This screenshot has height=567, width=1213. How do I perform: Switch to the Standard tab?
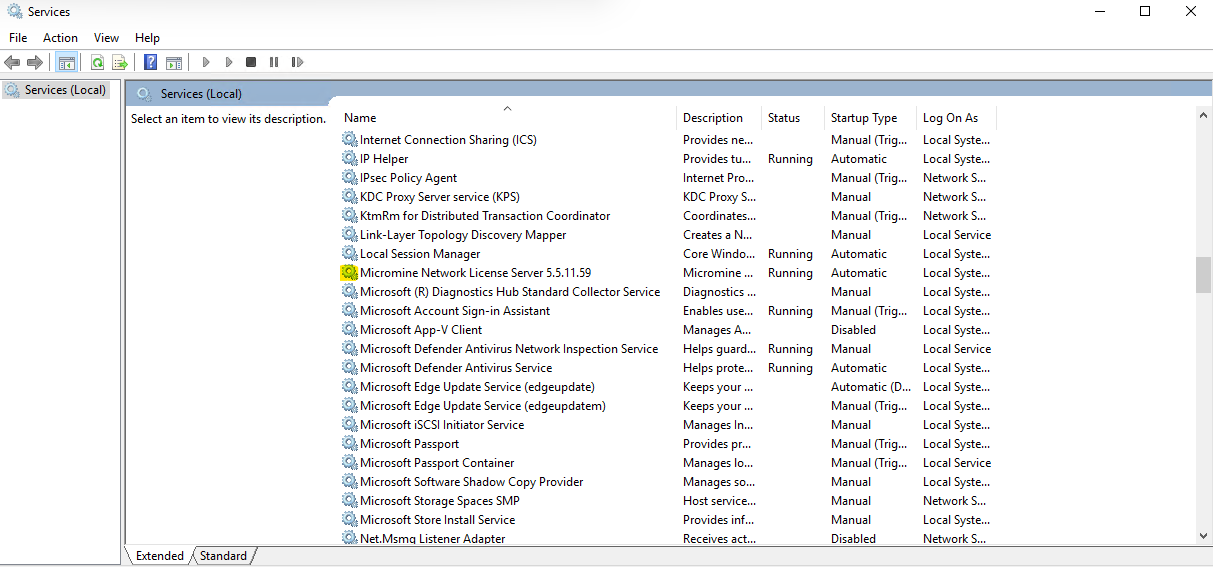tap(223, 556)
